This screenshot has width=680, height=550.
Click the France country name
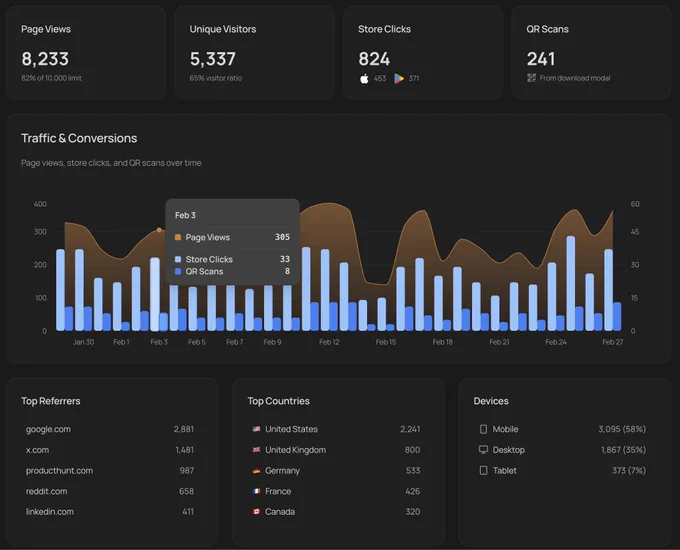click(278, 491)
